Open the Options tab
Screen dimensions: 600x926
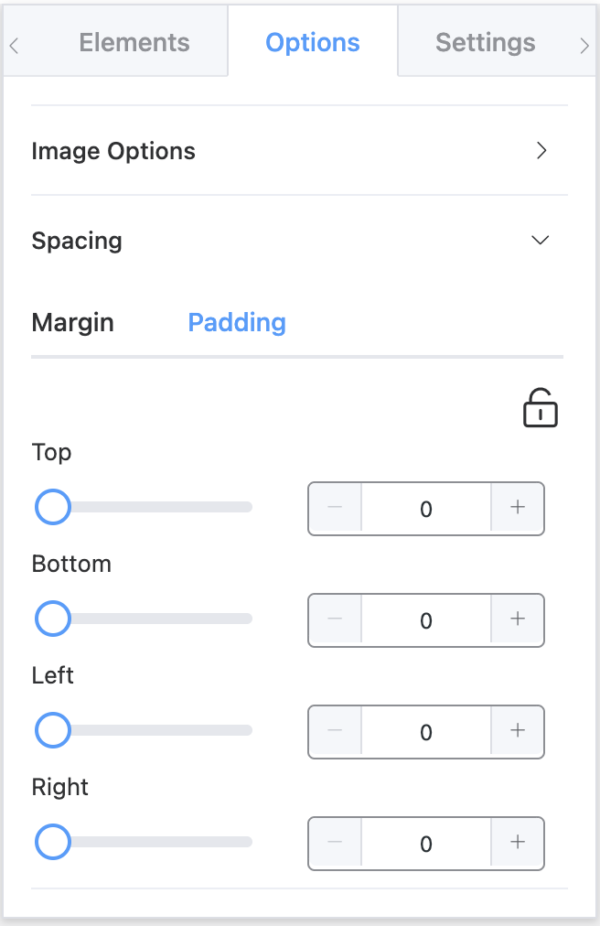312,42
